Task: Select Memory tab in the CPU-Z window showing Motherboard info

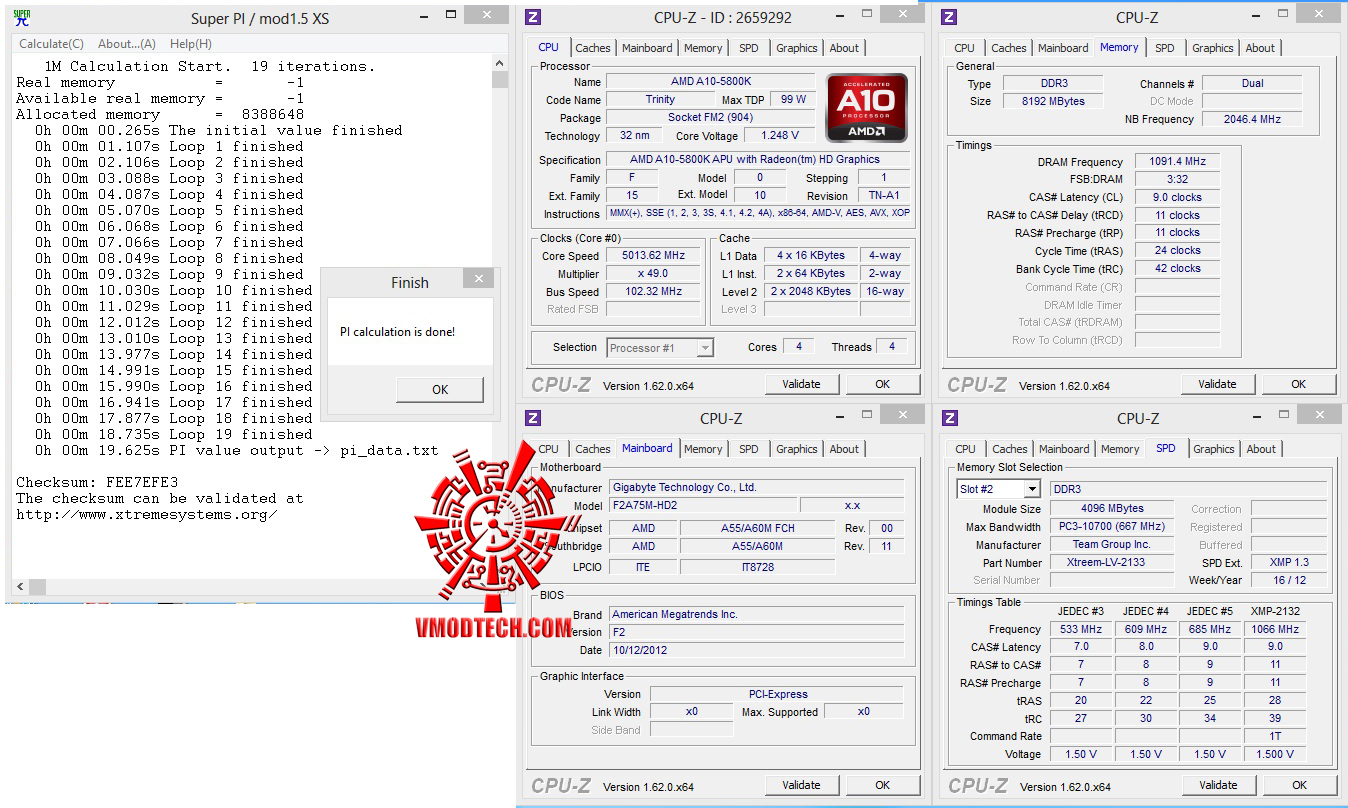Action: tap(704, 449)
